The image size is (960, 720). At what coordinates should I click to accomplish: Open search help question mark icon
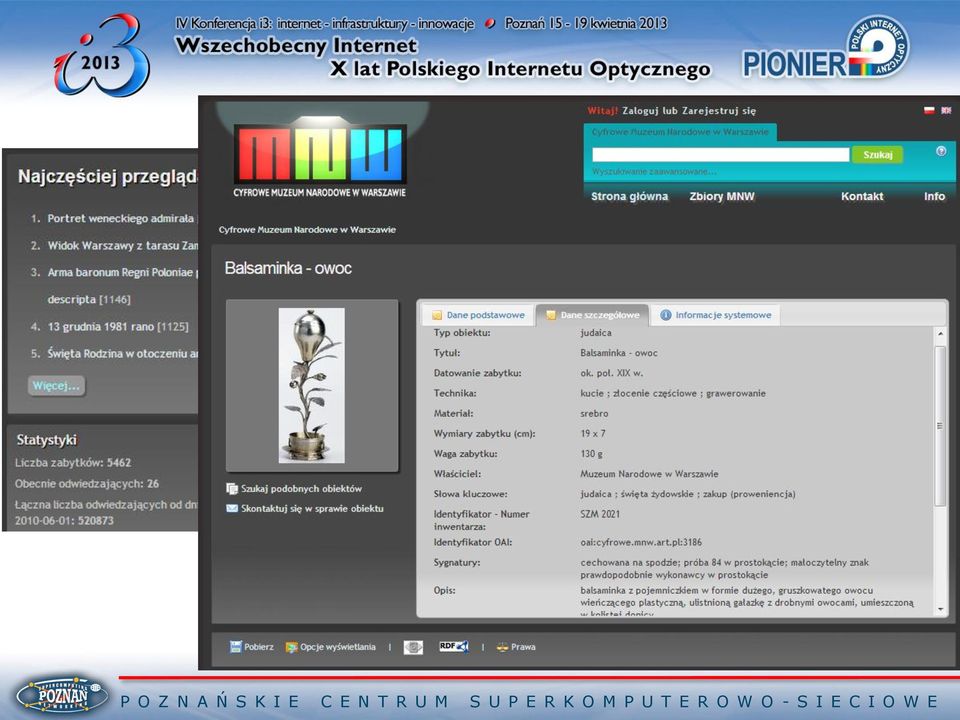pyautogui.click(x=941, y=151)
